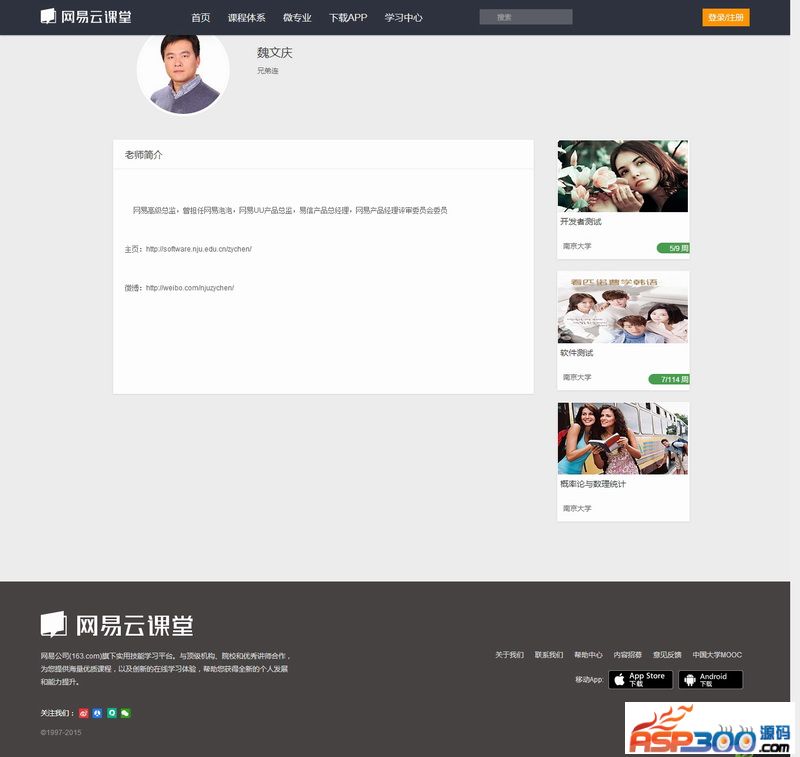Screen dimensions: 800x757
Task: Click the Android 下载 button
Action: tap(710, 679)
